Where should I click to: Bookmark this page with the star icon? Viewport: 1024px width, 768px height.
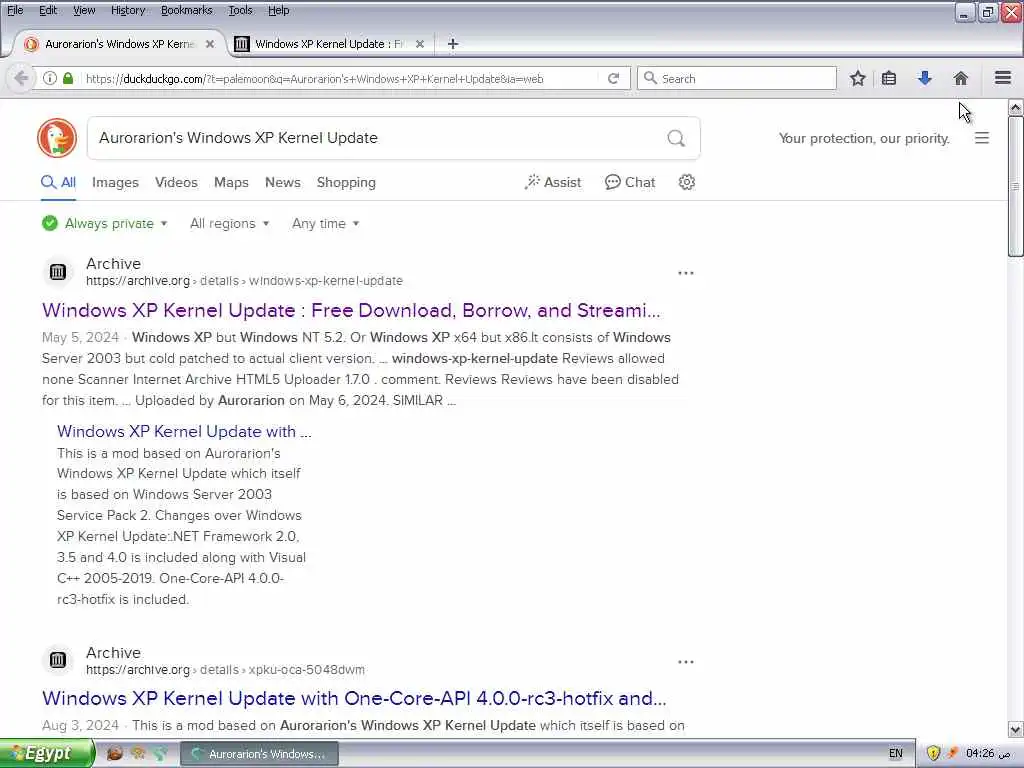[x=857, y=78]
